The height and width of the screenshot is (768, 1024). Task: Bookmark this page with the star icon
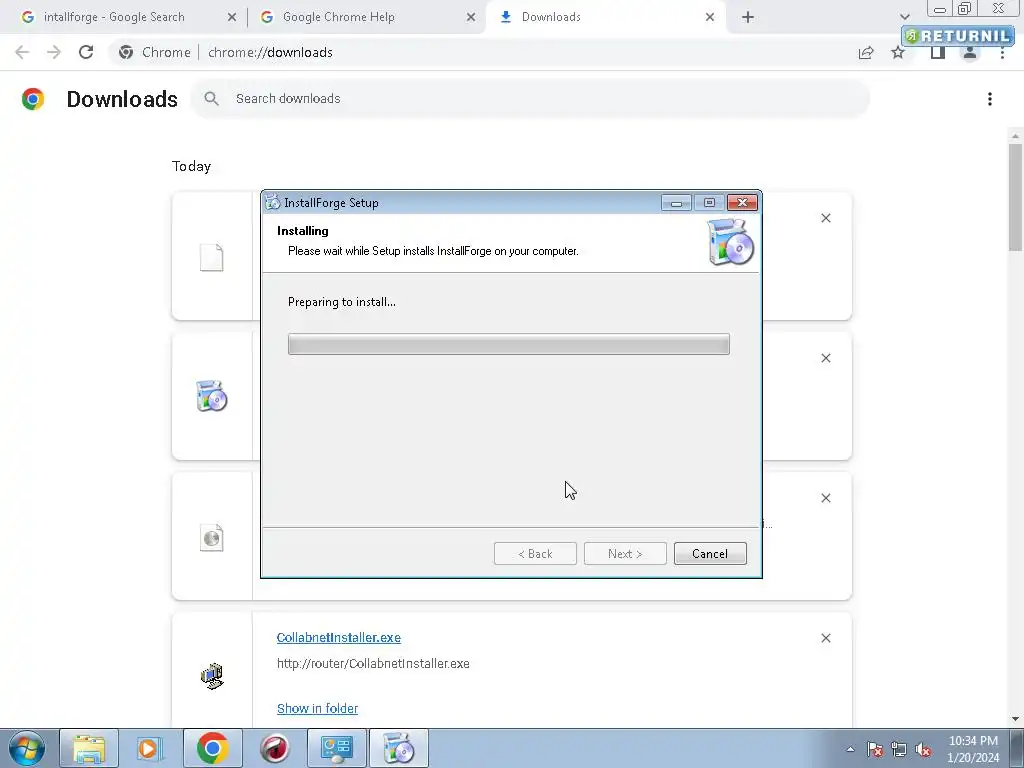click(x=898, y=53)
